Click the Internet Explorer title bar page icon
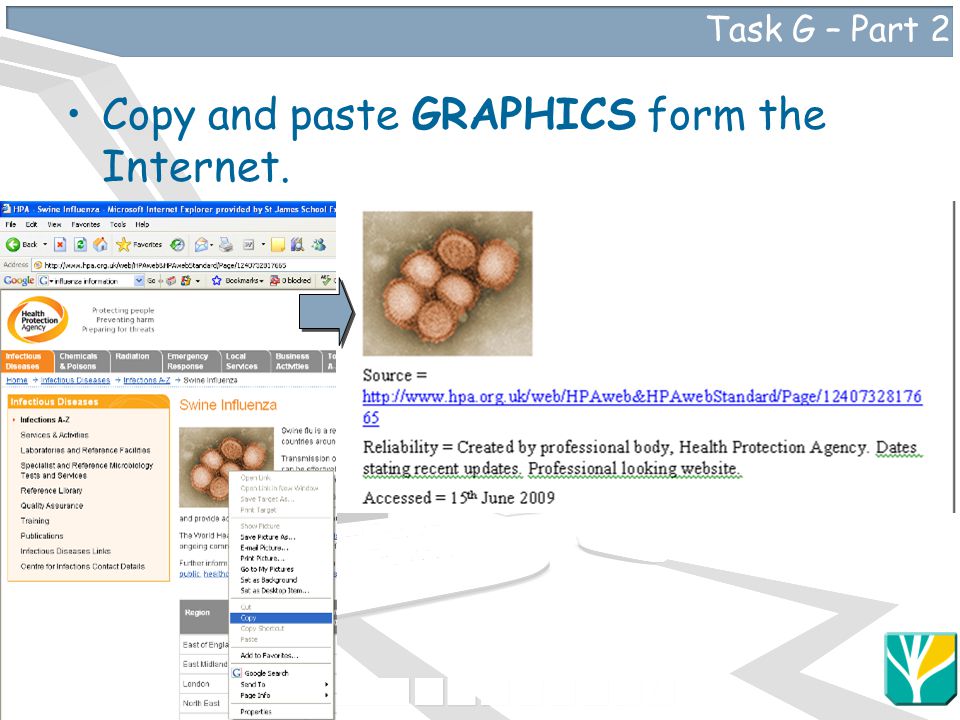This screenshot has width=960, height=720. point(6,209)
